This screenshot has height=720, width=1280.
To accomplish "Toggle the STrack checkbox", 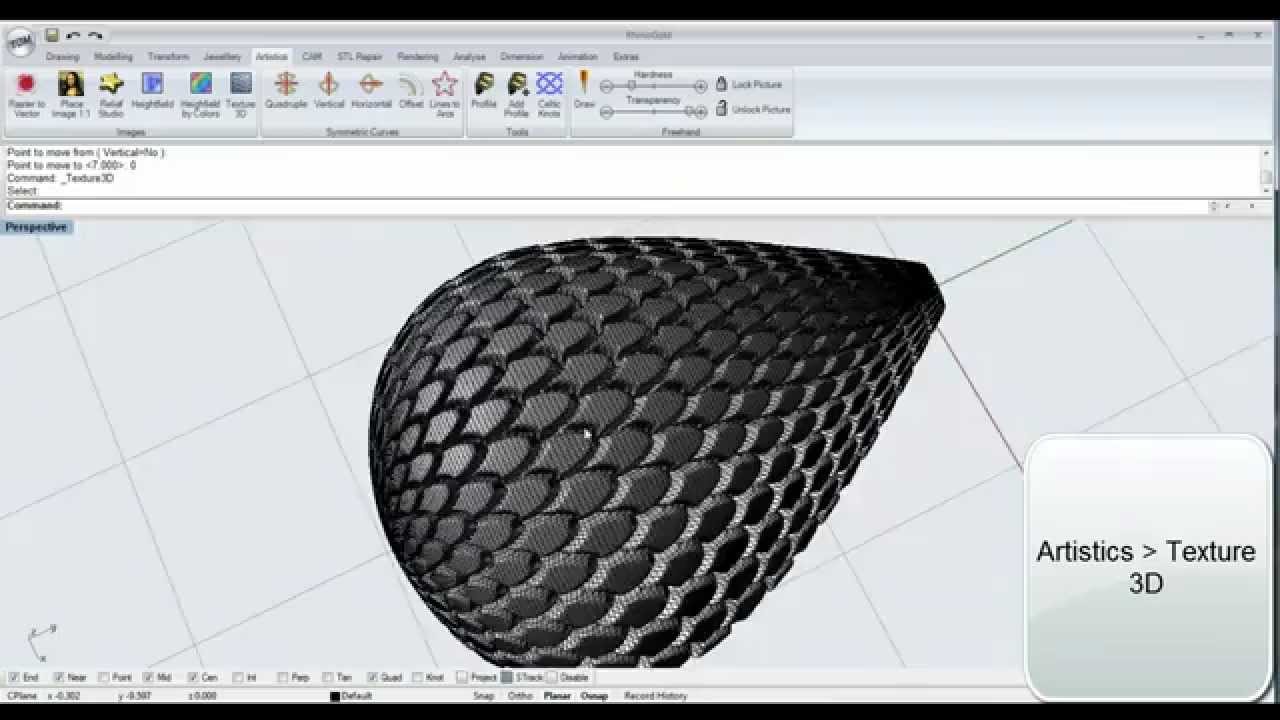I will click(506, 677).
